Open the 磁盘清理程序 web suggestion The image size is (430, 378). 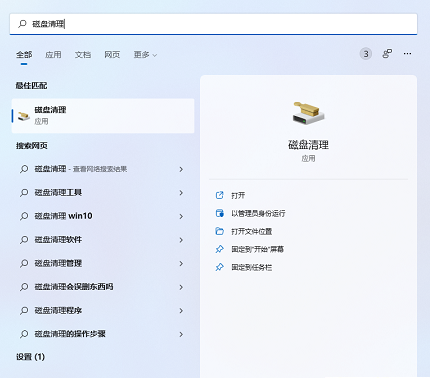(103, 311)
